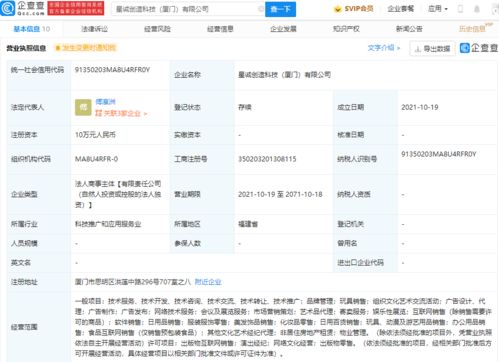Select credit code 91350203MA8U4RFR0Y in first row
499x362 pixels.
[x=112, y=70]
